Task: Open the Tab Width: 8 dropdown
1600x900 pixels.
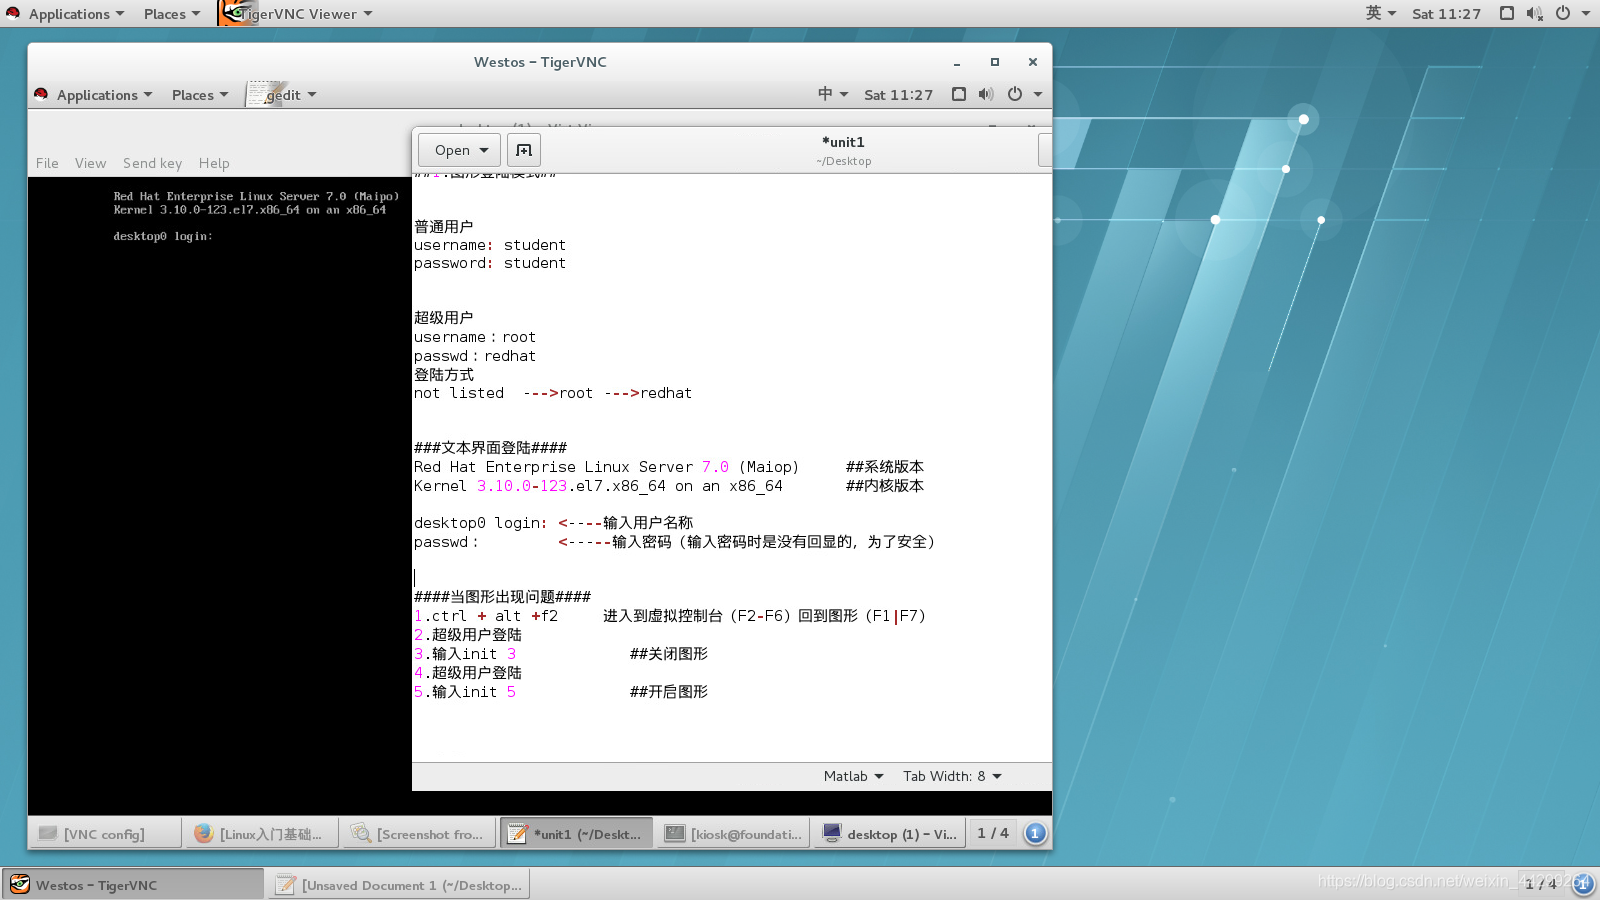Action: click(x=952, y=776)
